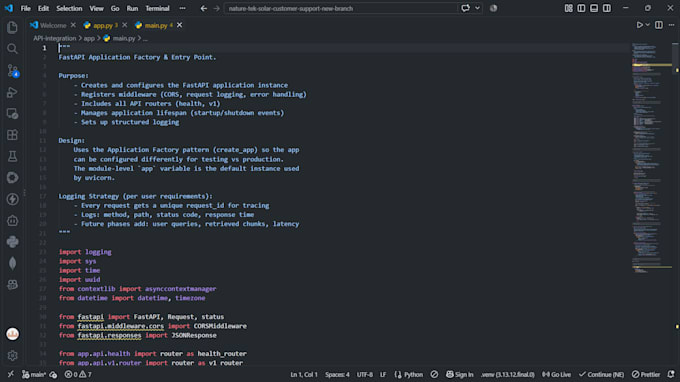Click errors and warnings count in status bar
Screen dimensions: 680x382
[78, 374]
